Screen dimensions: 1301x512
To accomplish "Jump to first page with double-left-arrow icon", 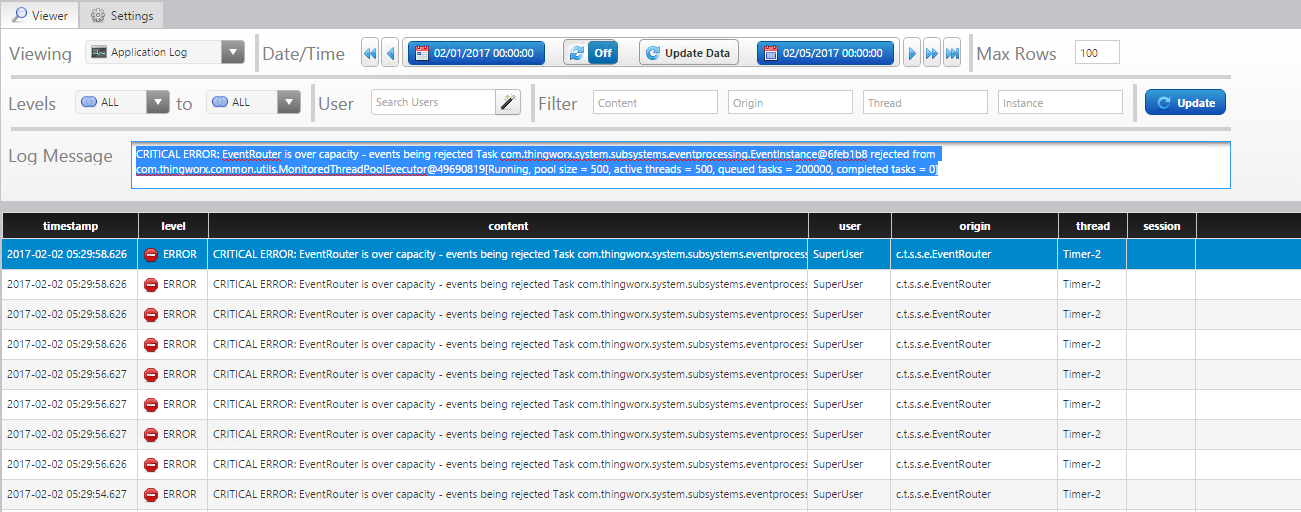I will (x=370, y=53).
